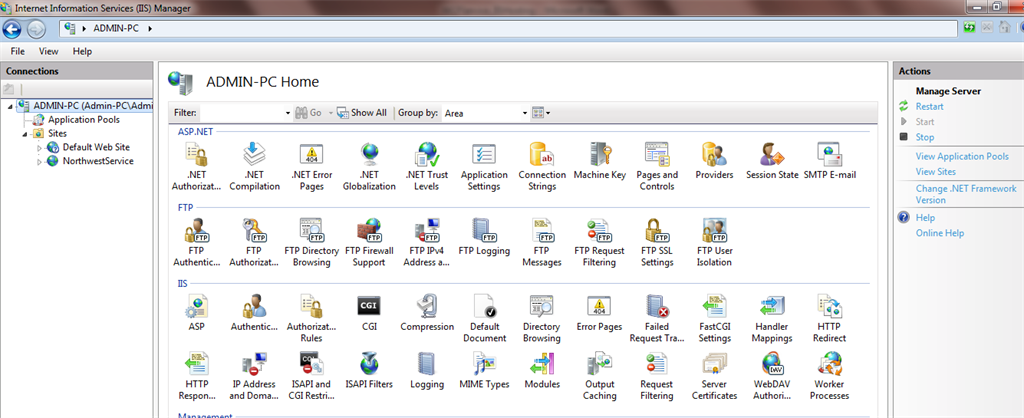The height and width of the screenshot is (418, 1024).
Task: Open SMTP E-mail feature
Action: [829, 161]
